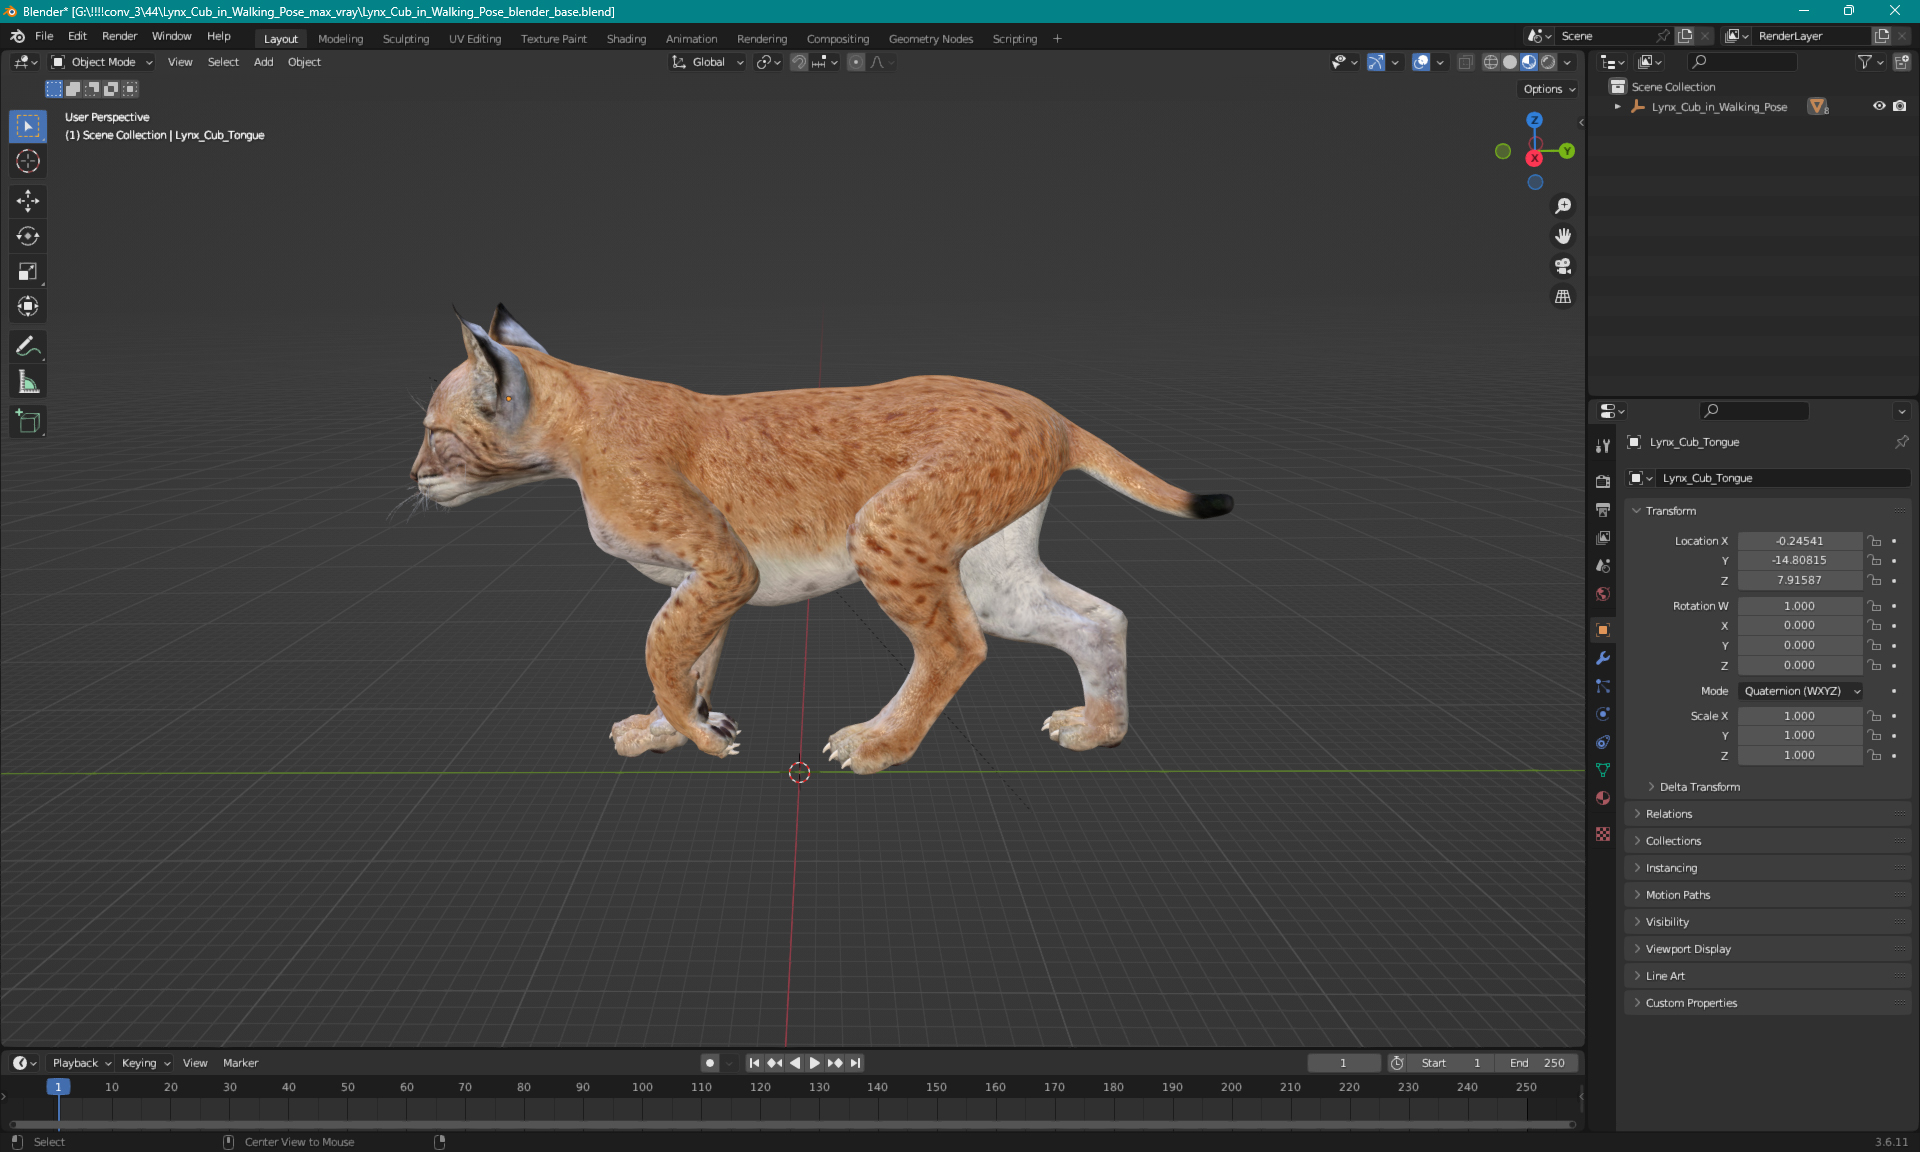Open the Object Constraints properties tab
The width and height of the screenshot is (1920, 1152).
click(1603, 742)
